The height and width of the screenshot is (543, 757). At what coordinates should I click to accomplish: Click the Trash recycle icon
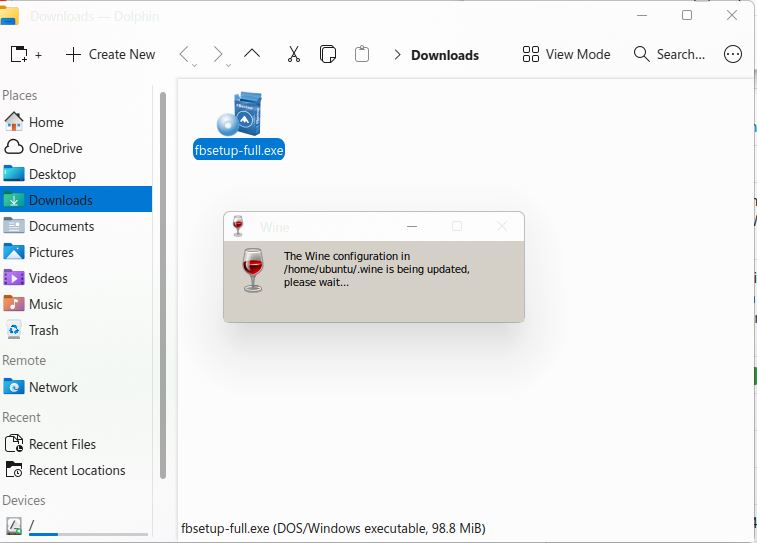14,330
